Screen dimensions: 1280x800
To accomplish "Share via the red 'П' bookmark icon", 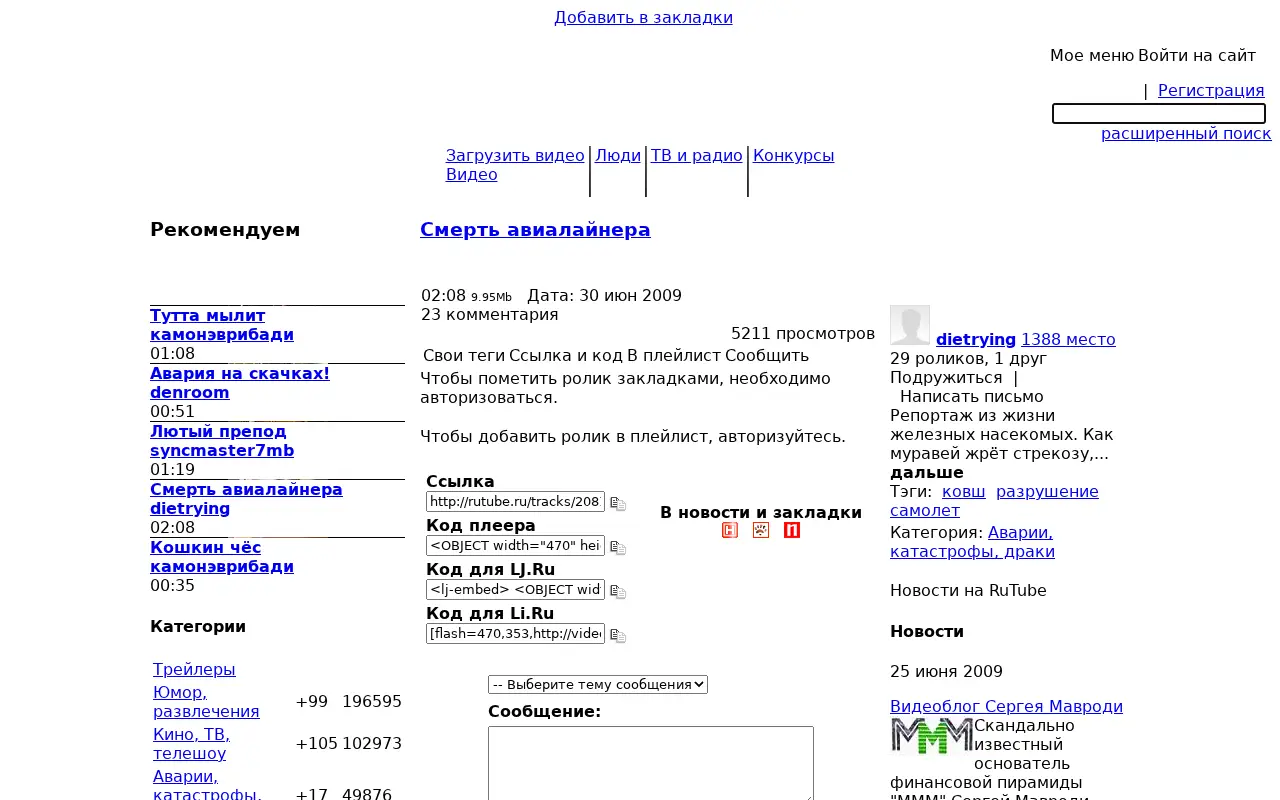I will tap(792, 530).
